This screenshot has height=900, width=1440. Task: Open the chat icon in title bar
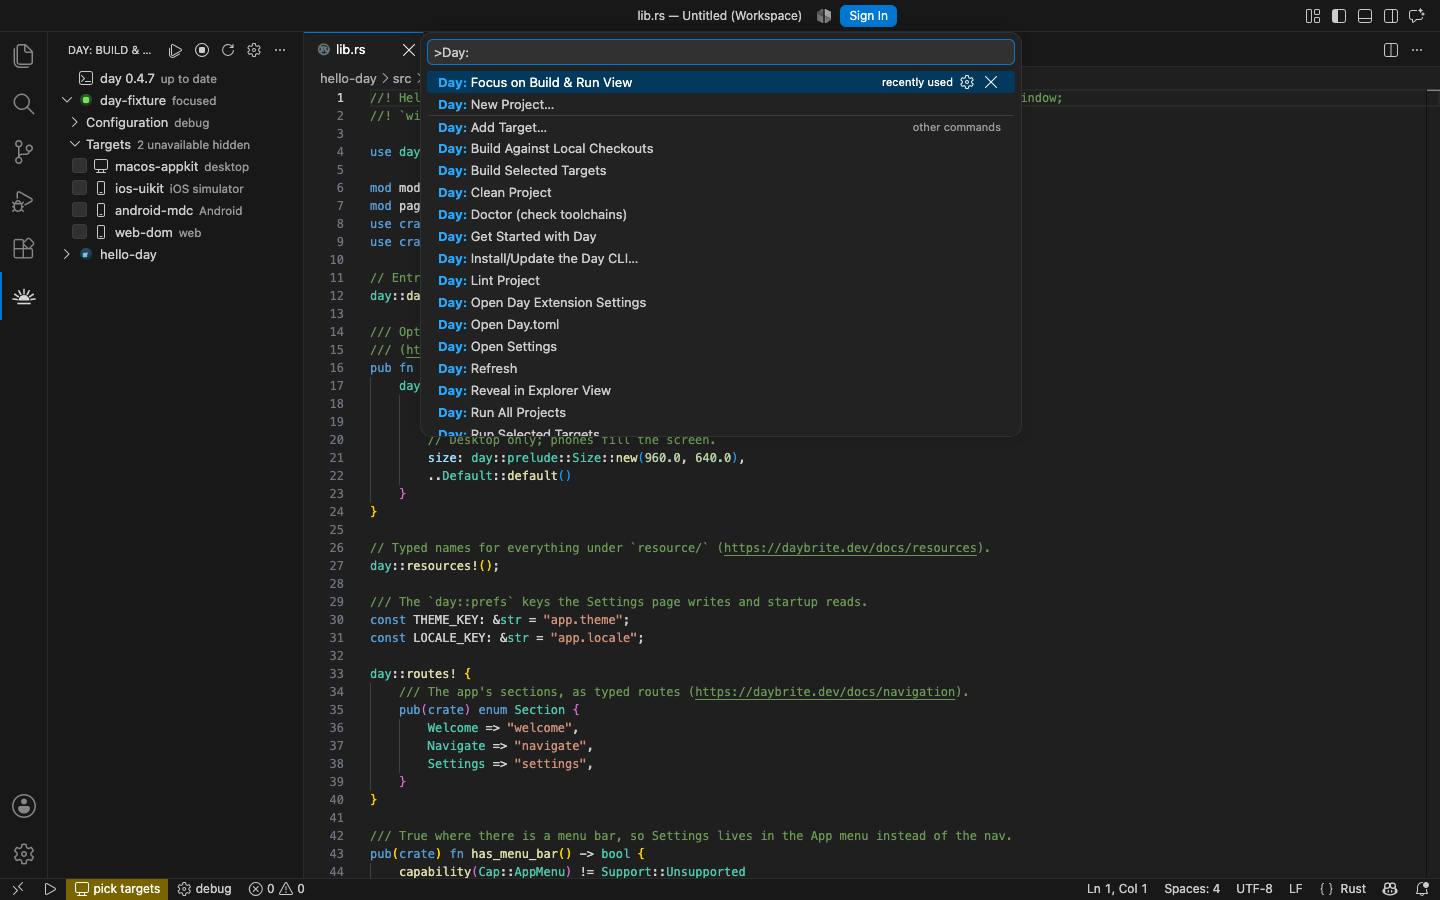click(x=1417, y=16)
